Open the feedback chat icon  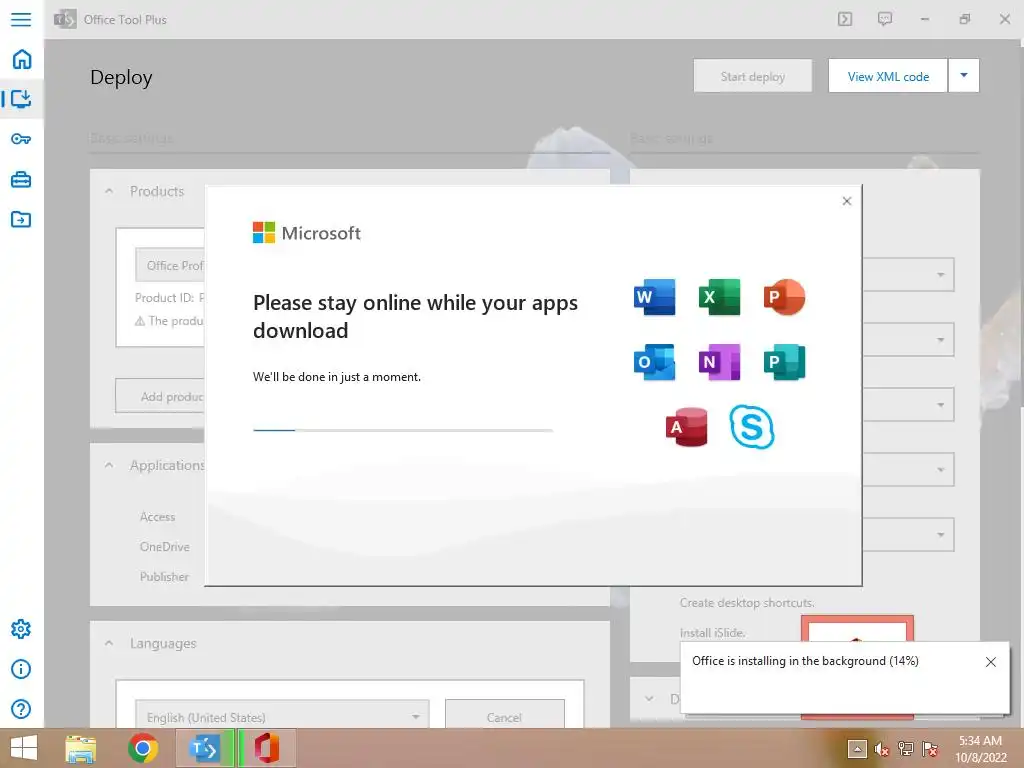tap(885, 19)
